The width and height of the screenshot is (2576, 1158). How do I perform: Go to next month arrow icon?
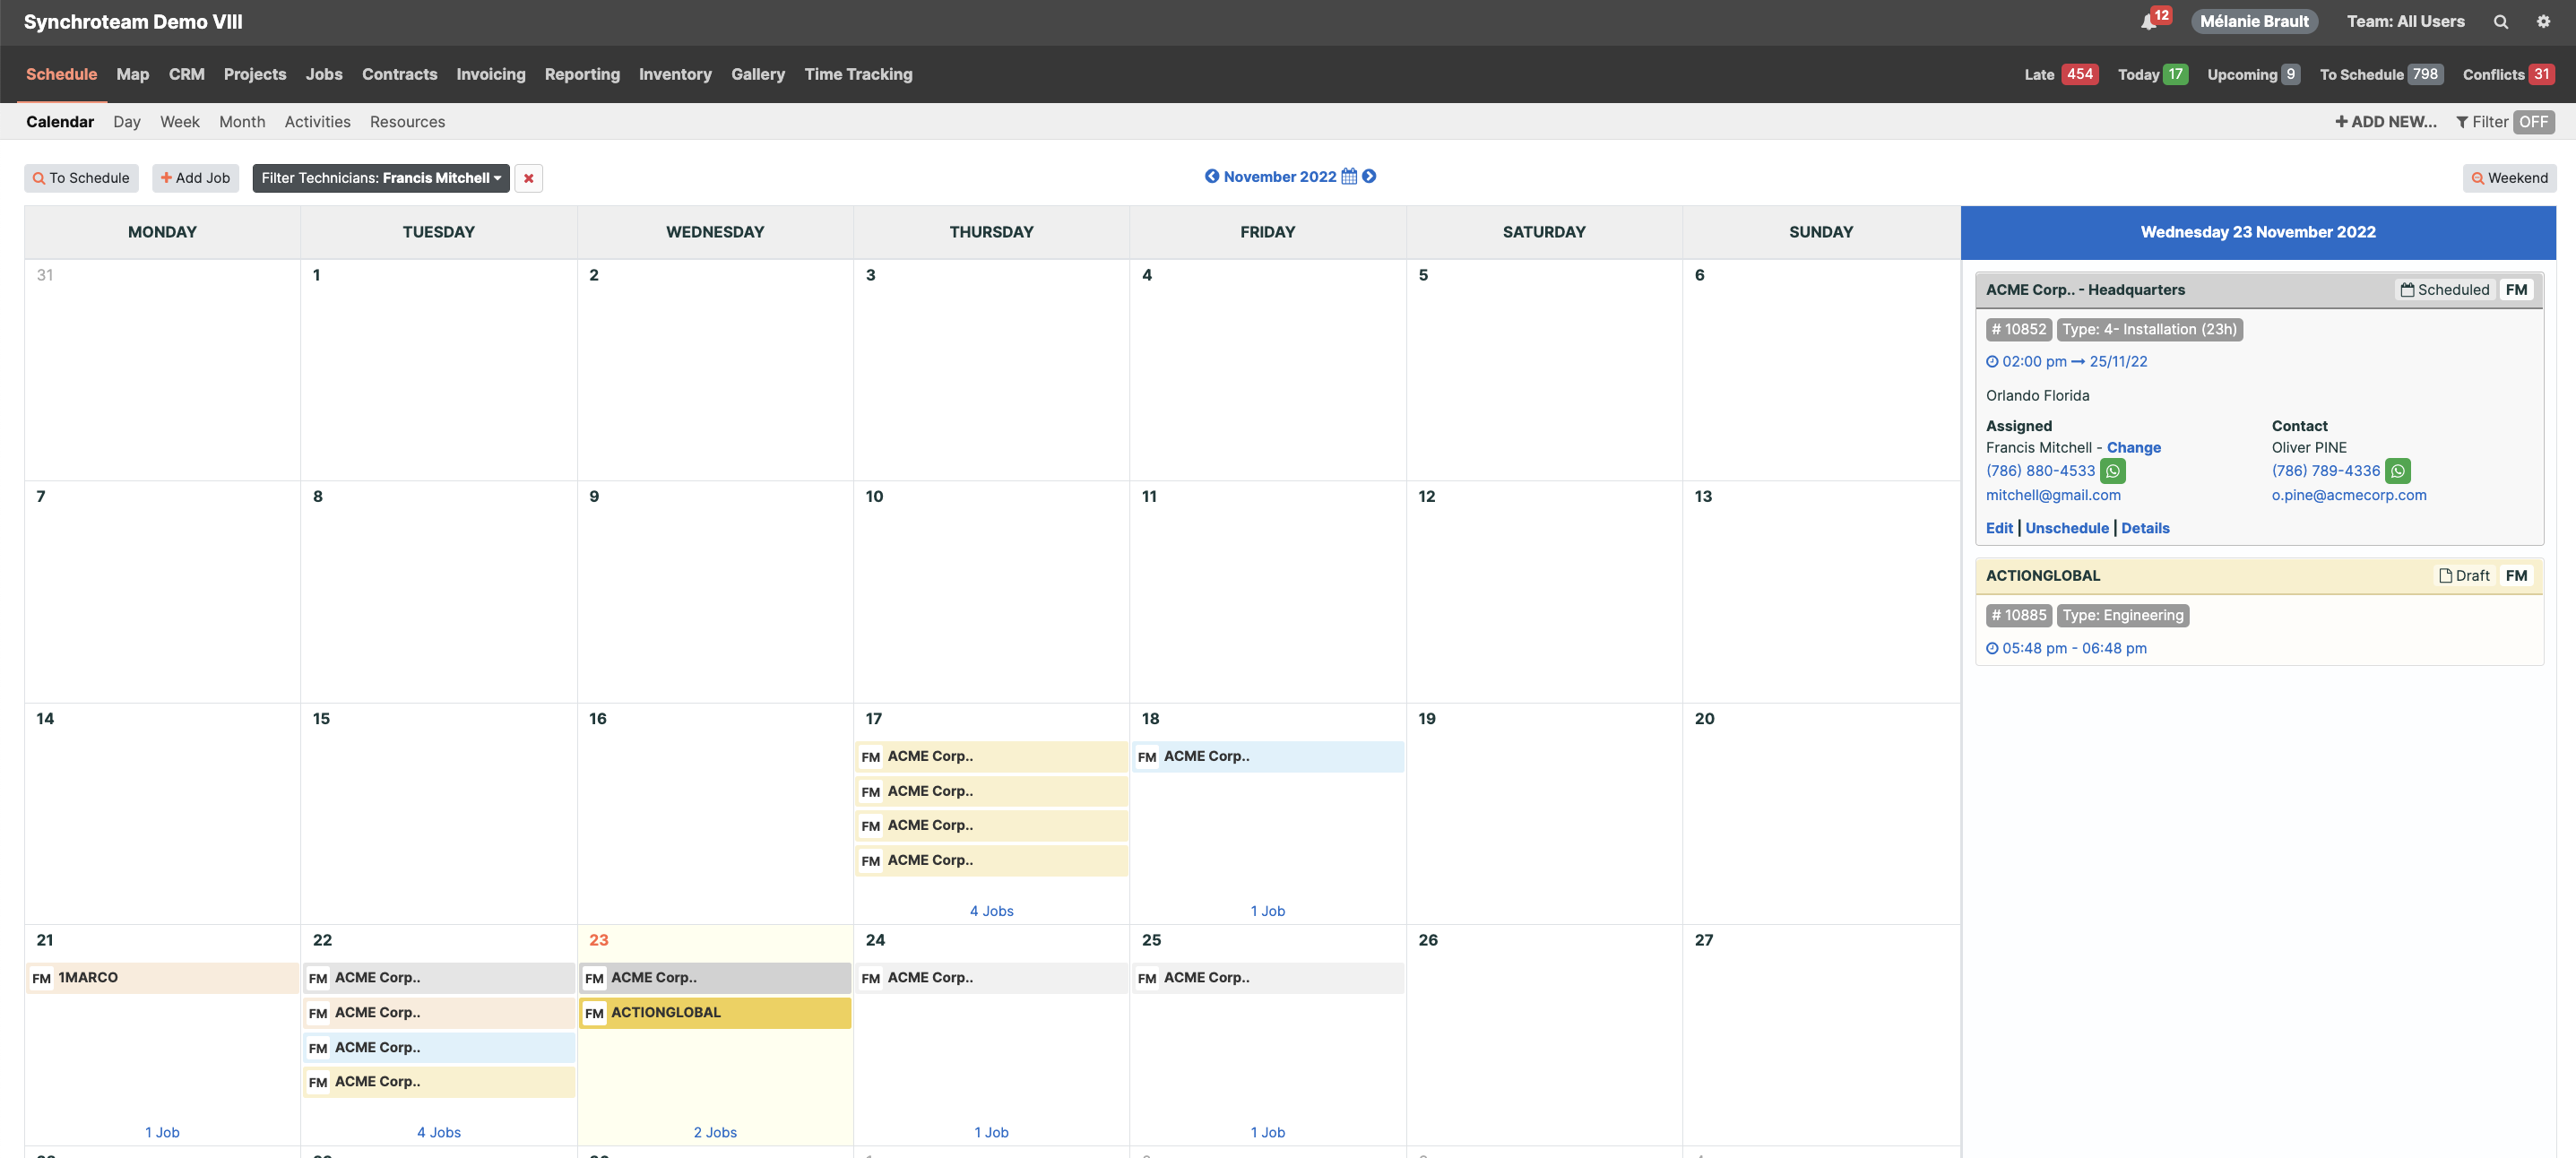coord(1369,176)
